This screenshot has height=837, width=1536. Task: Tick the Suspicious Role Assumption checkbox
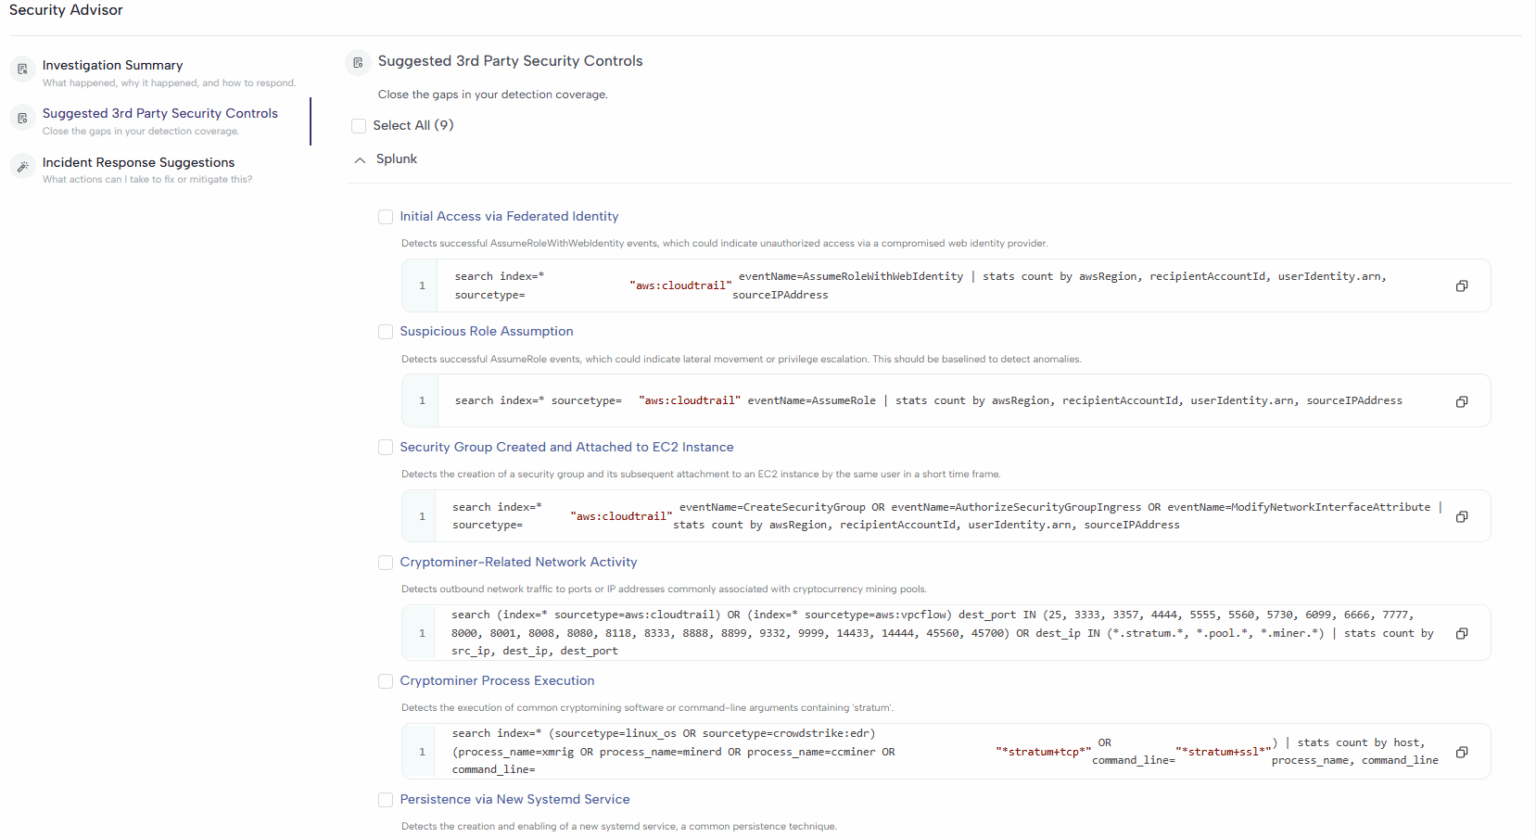point(385,332)
